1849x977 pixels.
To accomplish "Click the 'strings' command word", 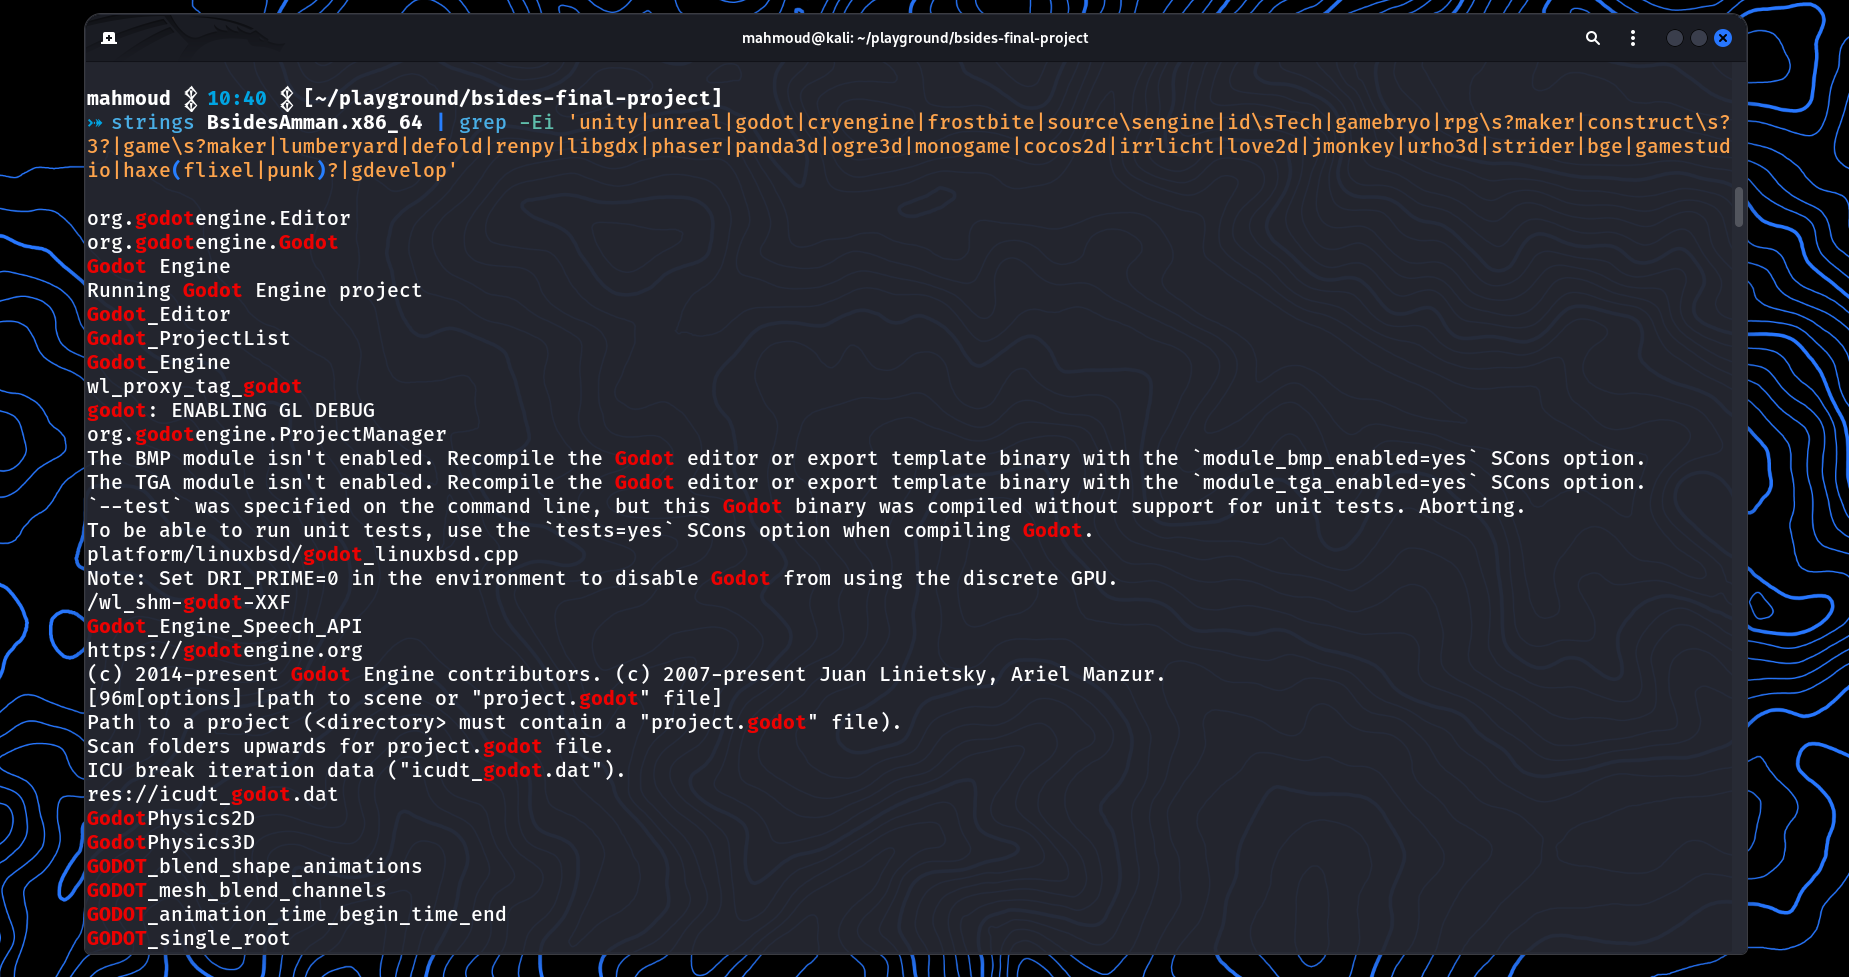I will click(x=152, y=122).
